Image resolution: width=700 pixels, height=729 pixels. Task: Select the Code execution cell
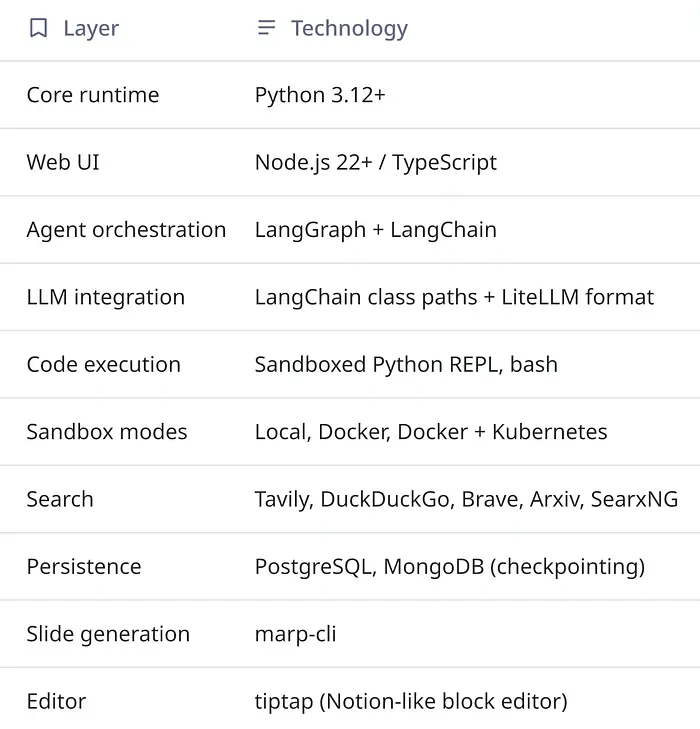104,365
